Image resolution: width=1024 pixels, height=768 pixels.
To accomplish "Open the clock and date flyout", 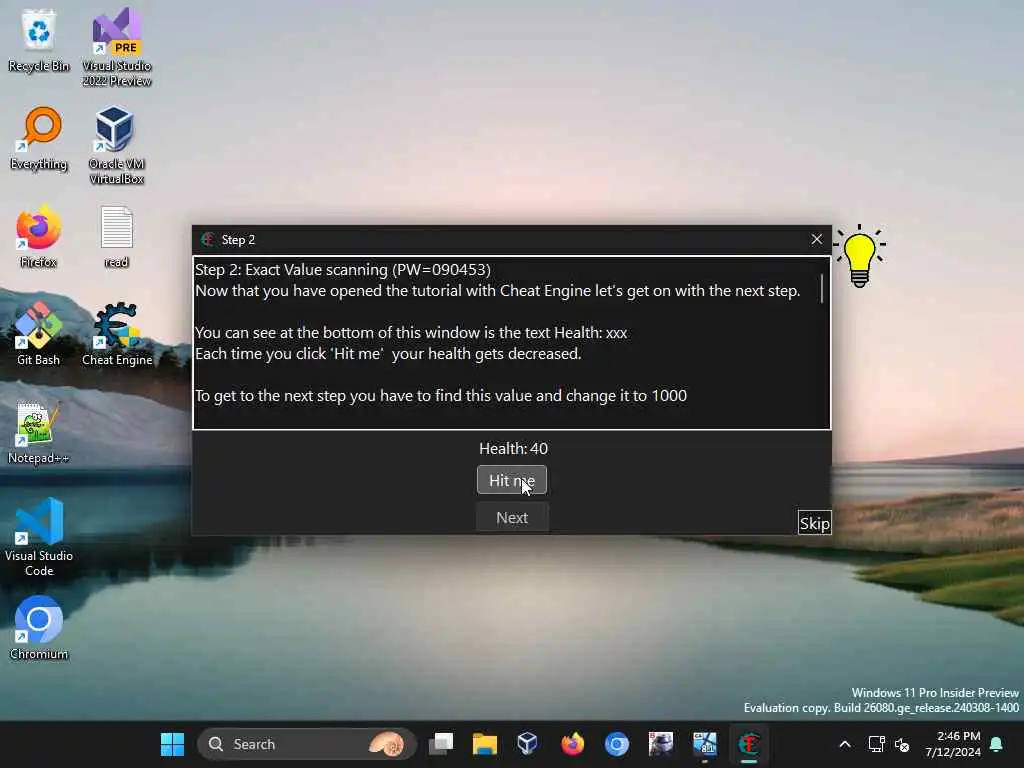I will [x=952, y=744].
